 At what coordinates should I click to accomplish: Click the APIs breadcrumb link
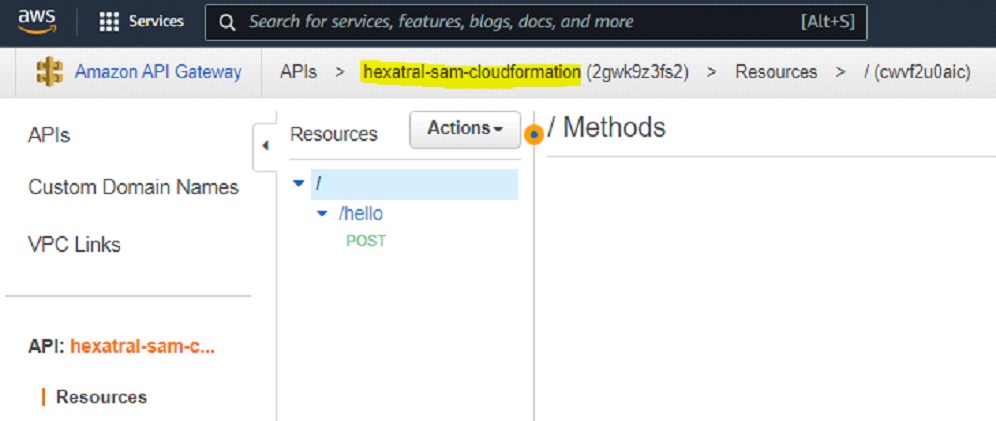tap(299, 72)
